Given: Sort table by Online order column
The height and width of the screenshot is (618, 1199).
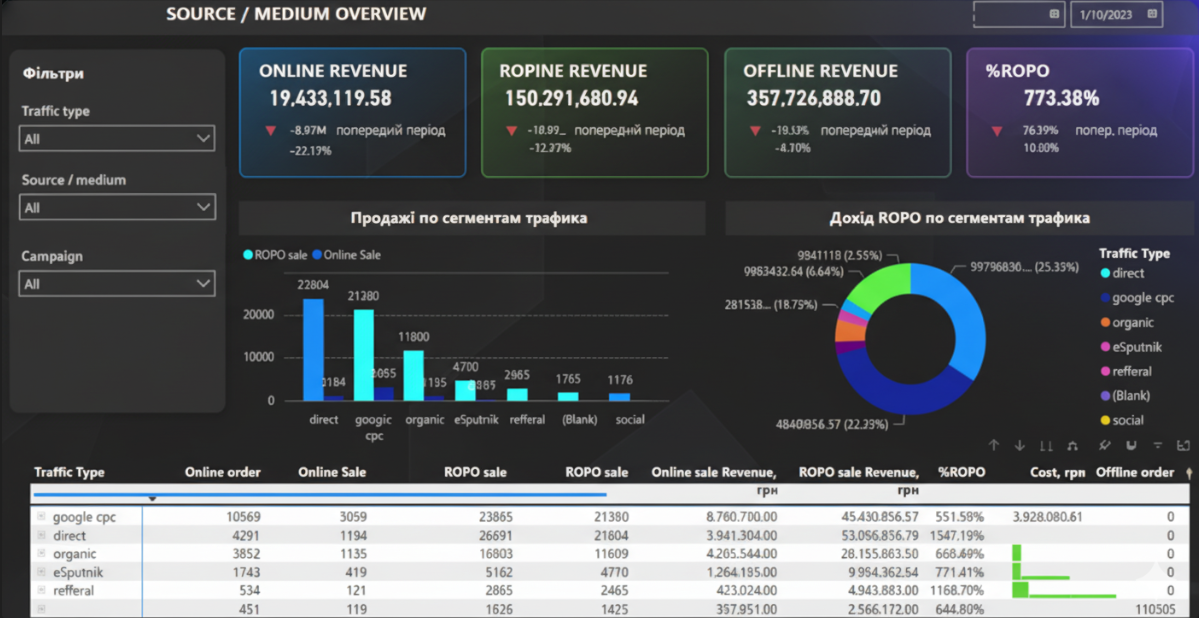Looking at the screenshot, I should tap(223, 473).
